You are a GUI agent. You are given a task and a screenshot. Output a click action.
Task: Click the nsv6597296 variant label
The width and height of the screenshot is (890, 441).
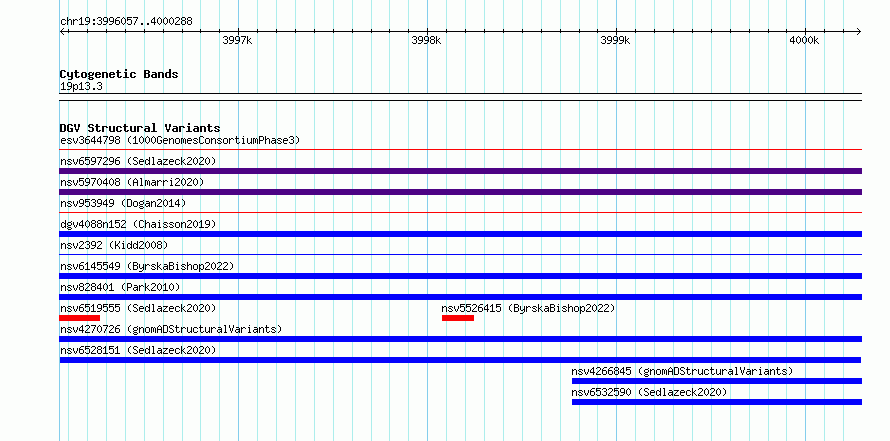pyautogui.click(x=138, y=161)
